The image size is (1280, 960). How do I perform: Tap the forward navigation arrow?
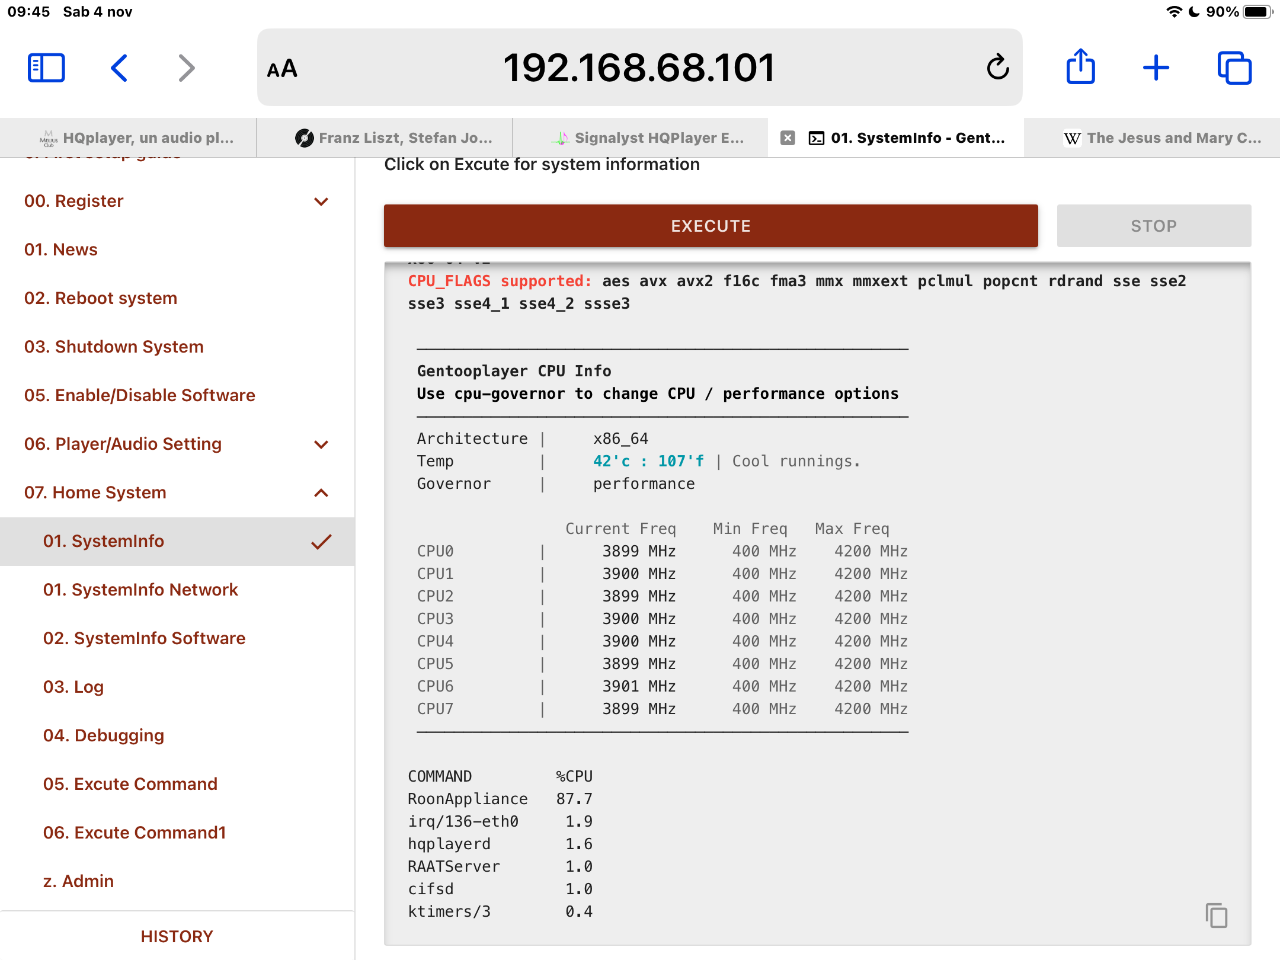pos(186,68)
